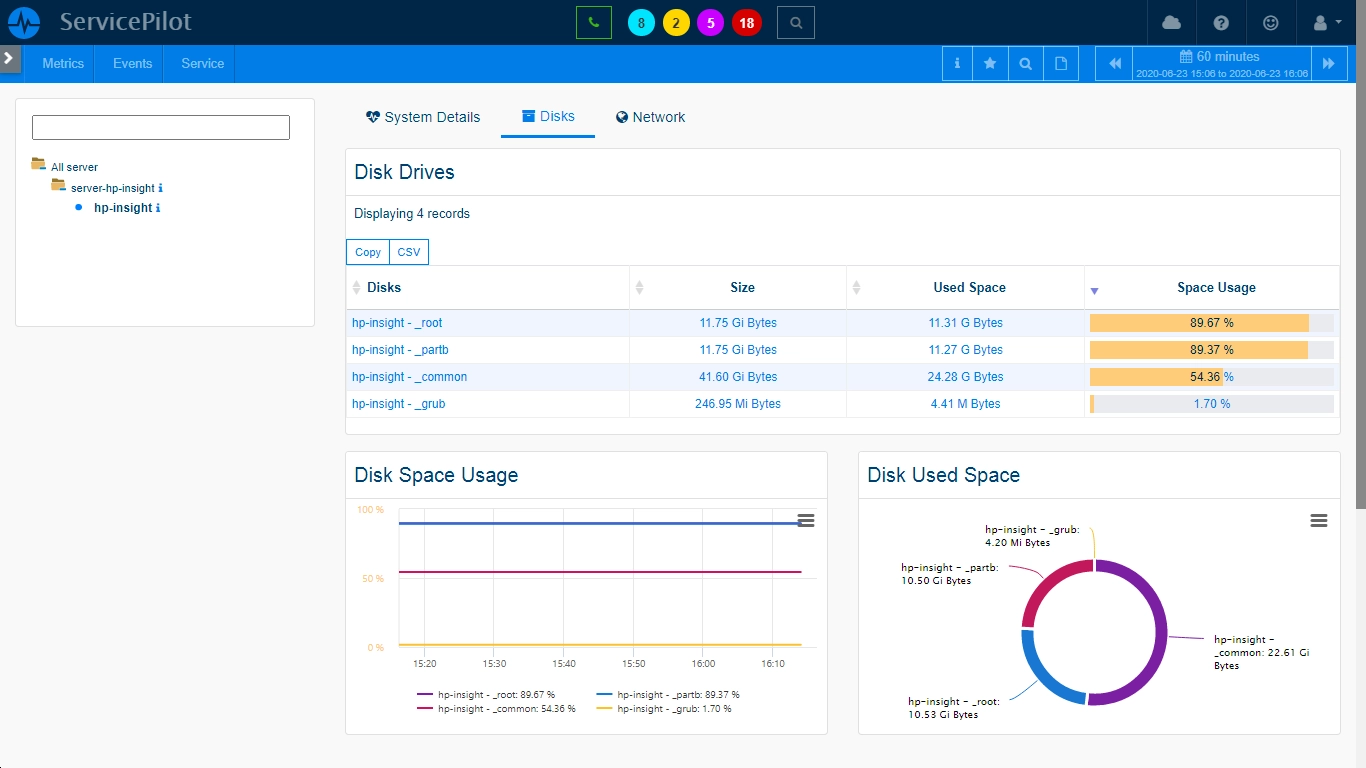Open the cloud icon in the header
Image resolution: width=1366 pixels, height=768 pixels.
1171,22
